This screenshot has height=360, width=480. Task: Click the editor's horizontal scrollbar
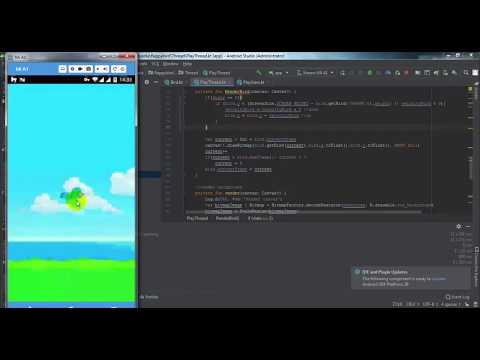click(x=303, y=212)
